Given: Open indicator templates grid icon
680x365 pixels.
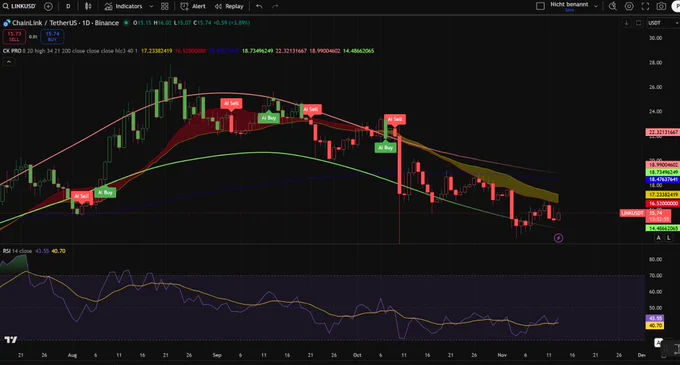Looking at the screenshot, I should coord(165,6).
